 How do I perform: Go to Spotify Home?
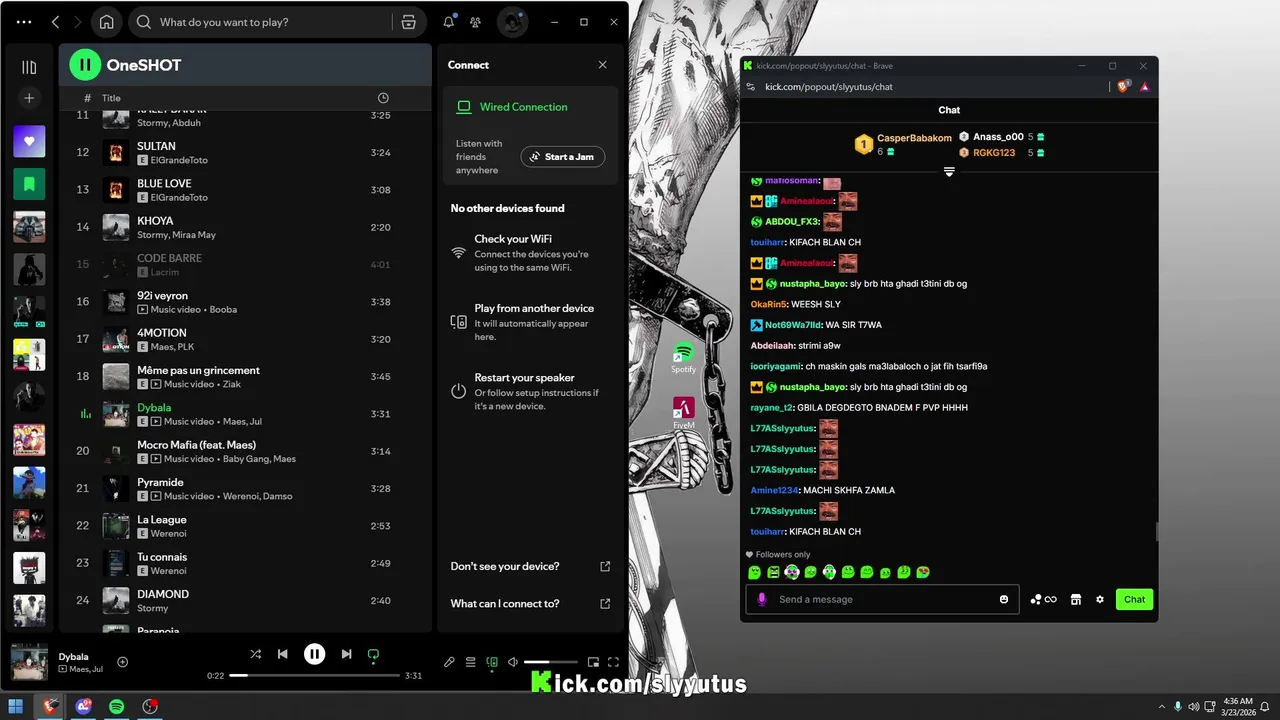(x=106, y=22)
